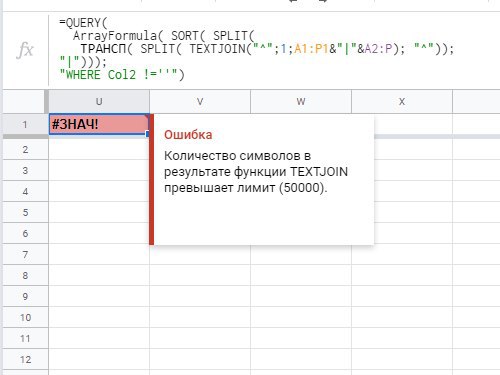
Task: Click the Ошибка error tooltip title
Action: (188, 135)
